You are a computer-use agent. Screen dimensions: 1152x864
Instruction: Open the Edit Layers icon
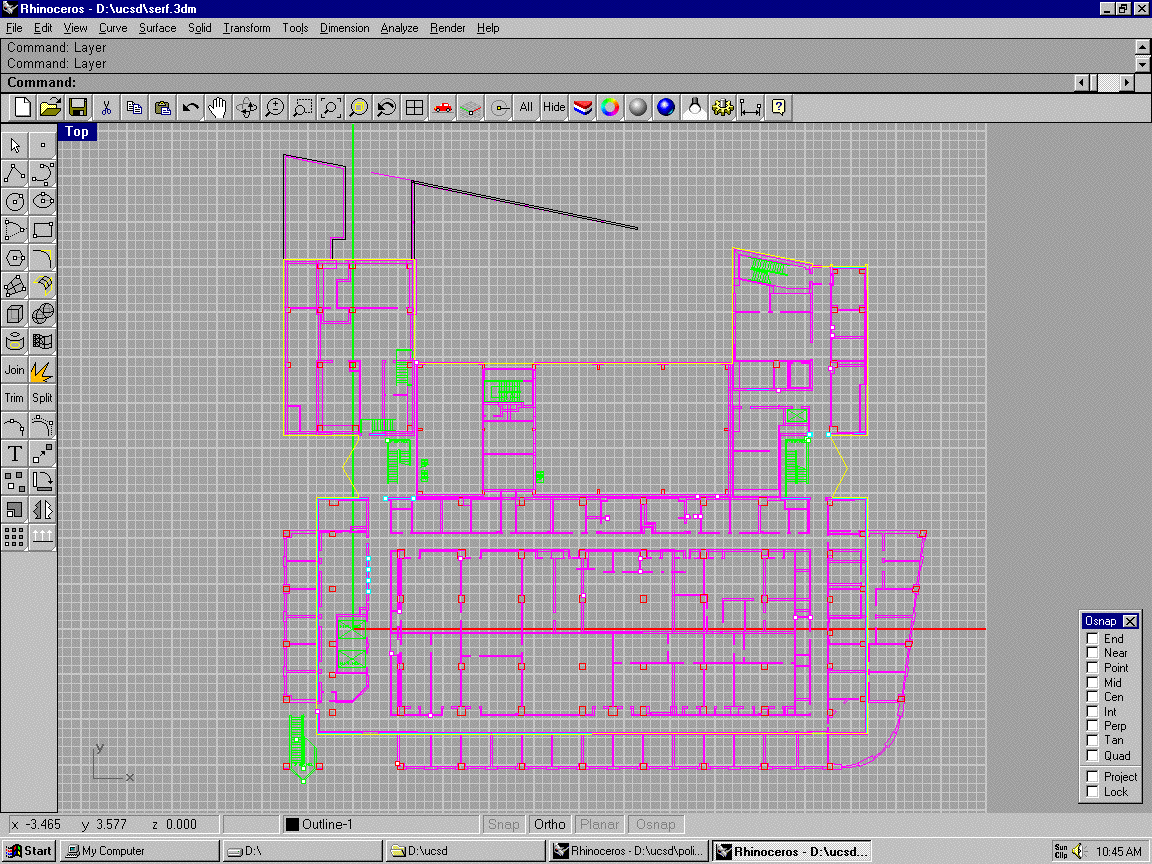[x=582, y=107]
